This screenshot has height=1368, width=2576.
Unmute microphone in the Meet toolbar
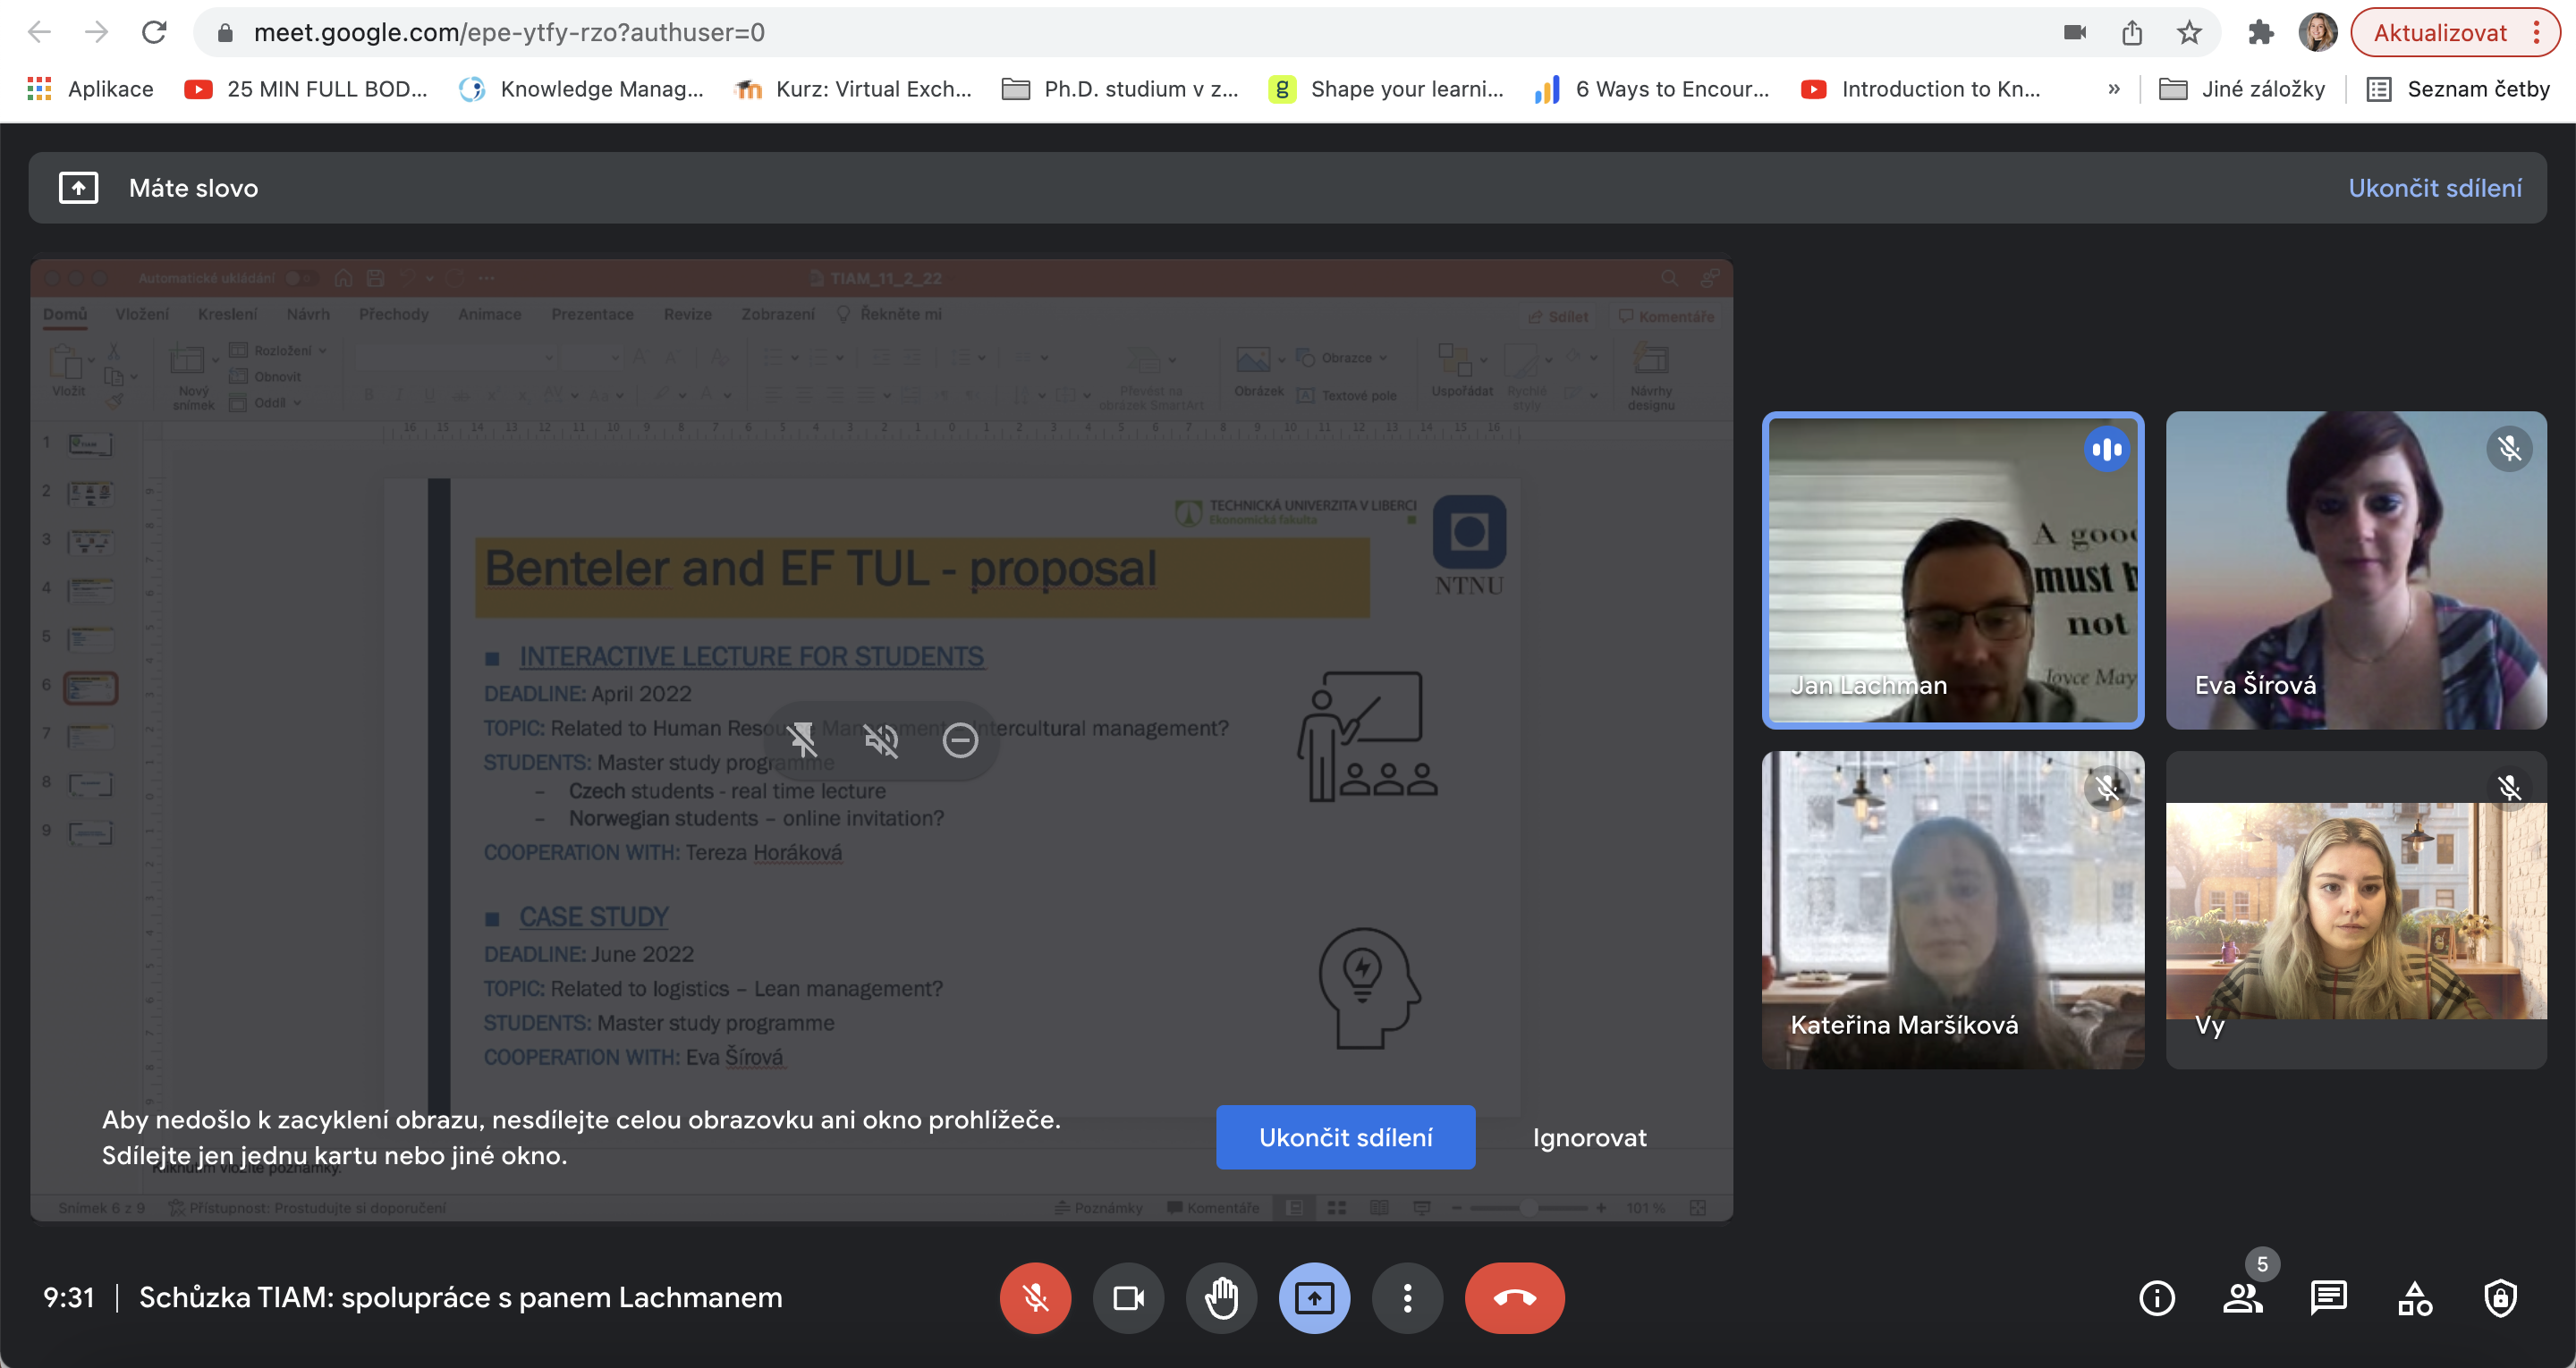click(x=1035, y=1298)
